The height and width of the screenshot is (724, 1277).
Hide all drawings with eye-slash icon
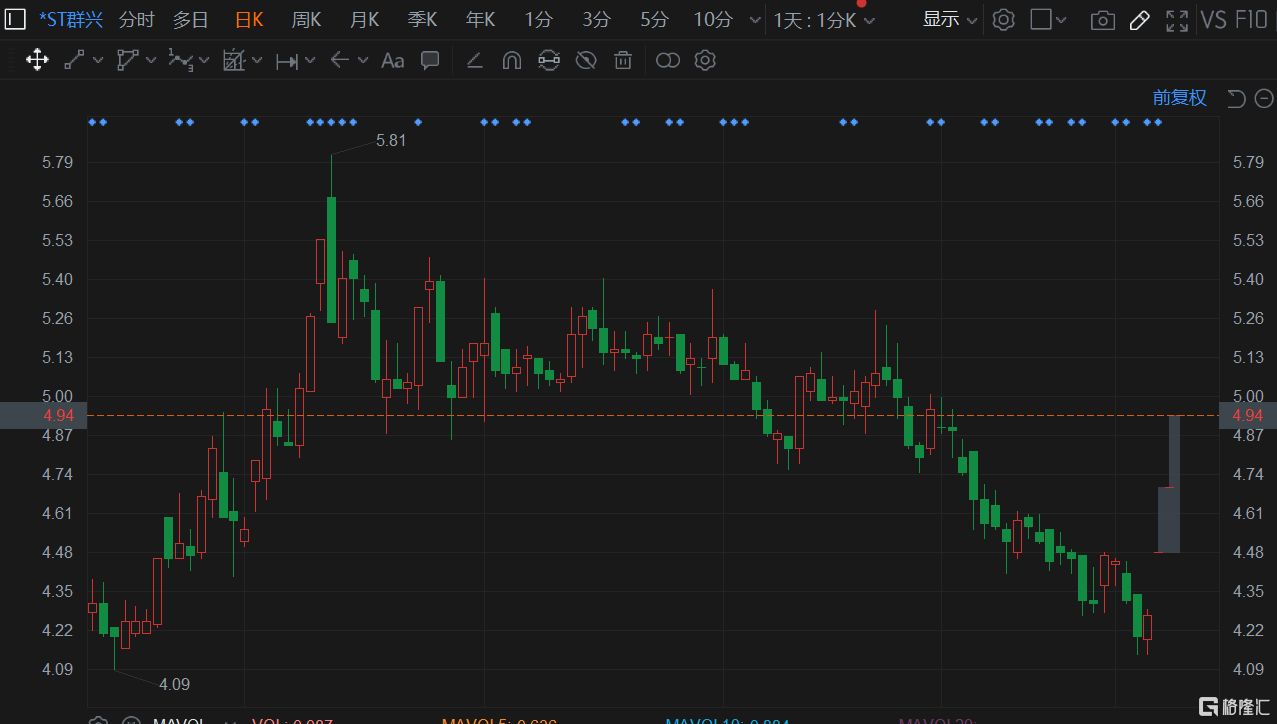[x=586, y=61]
